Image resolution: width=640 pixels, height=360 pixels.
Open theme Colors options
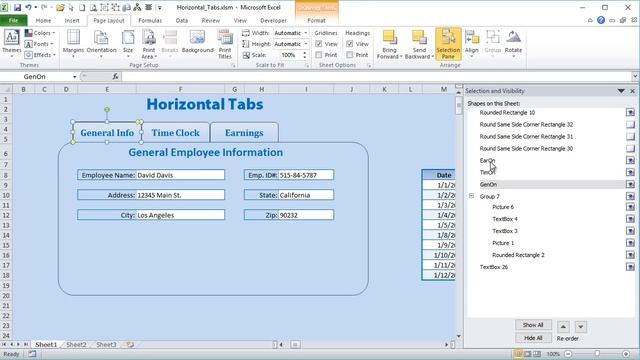tap(40, 33)
